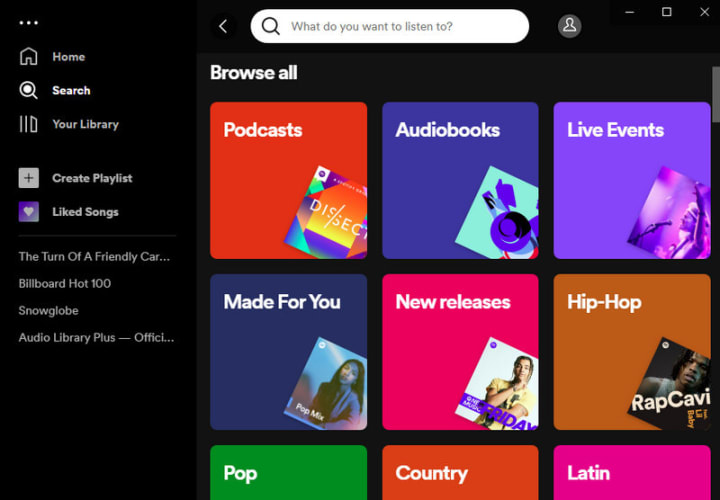Viewport: 720px width, 500px height.
Task: Click the New Music Friday cover art
Action: tap(501, 385)
